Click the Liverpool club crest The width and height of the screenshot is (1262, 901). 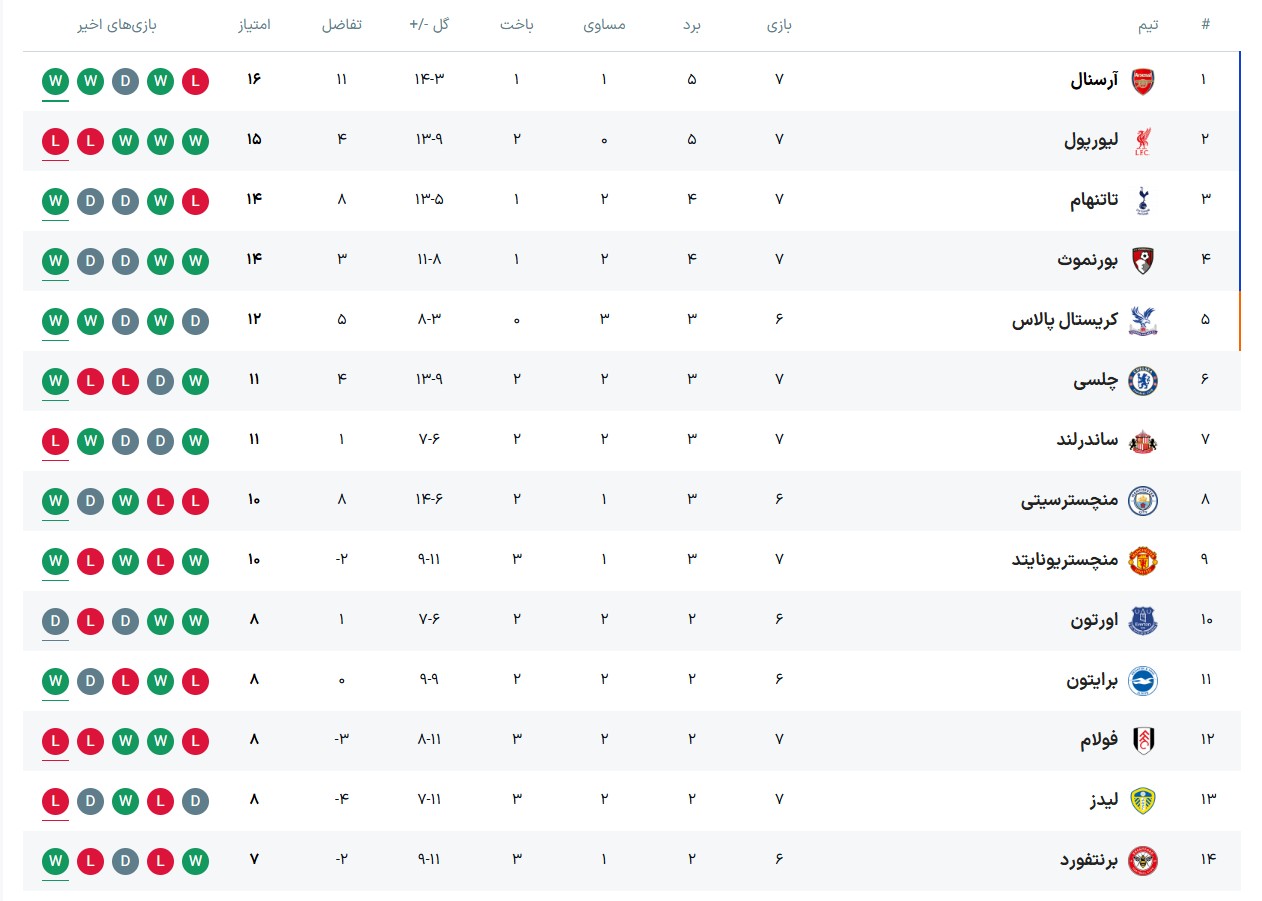click(1142, 140)
